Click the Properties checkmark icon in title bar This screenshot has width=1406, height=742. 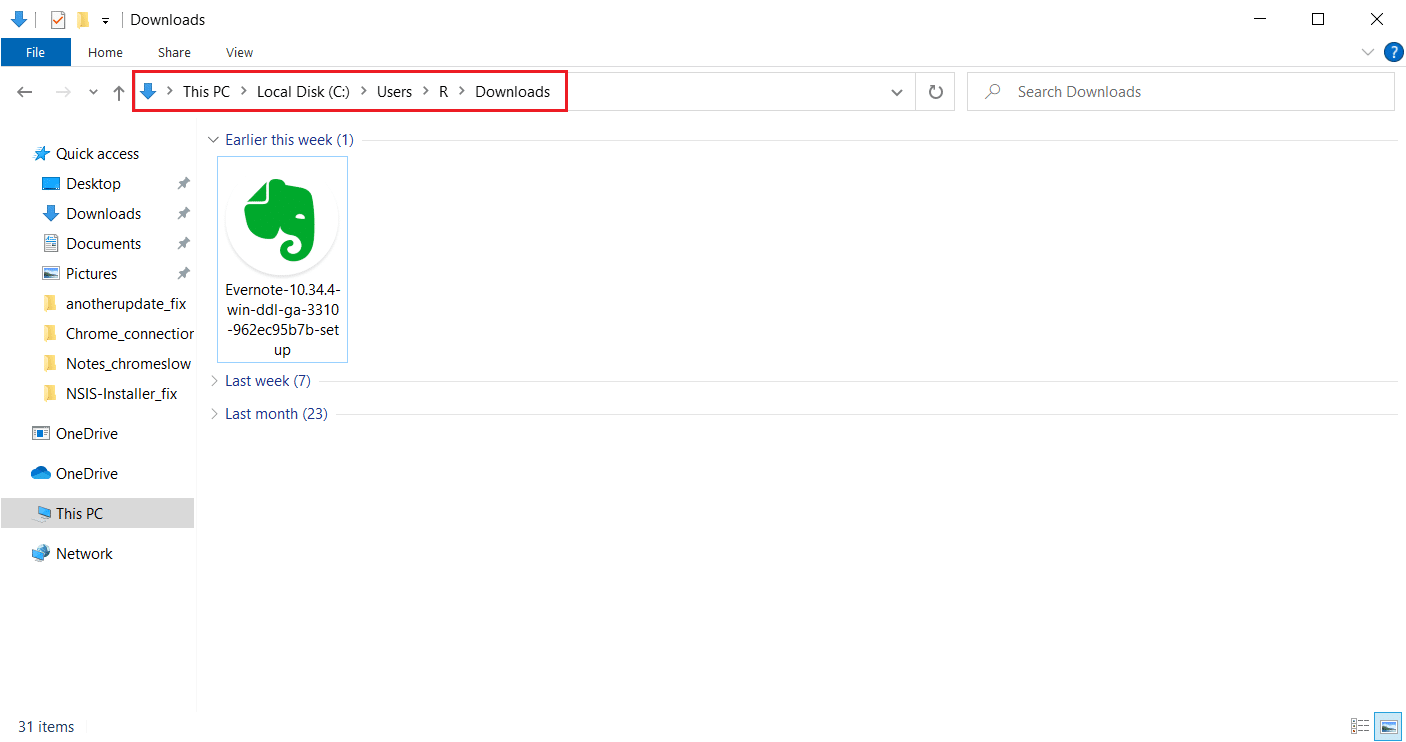coord(58,19)
